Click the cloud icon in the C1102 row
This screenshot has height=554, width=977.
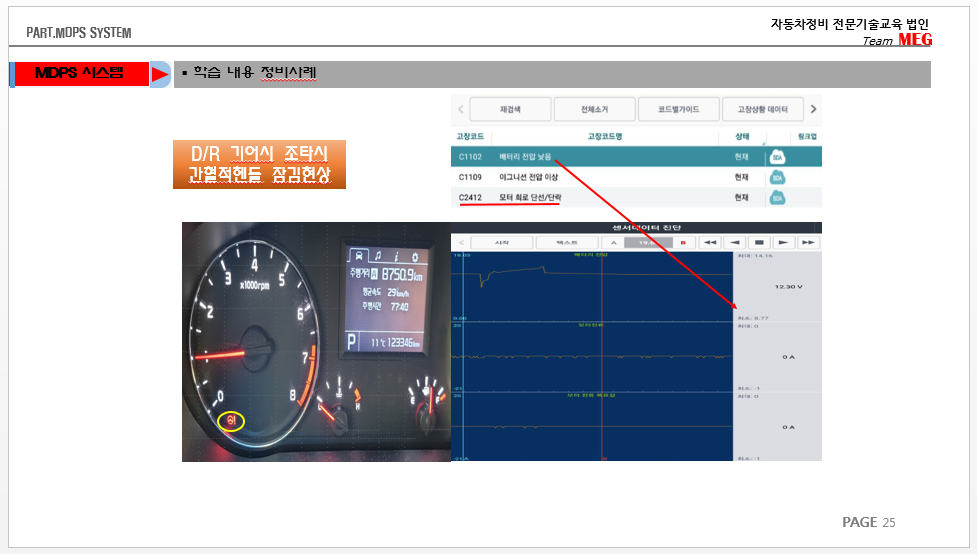coord(777,157)
